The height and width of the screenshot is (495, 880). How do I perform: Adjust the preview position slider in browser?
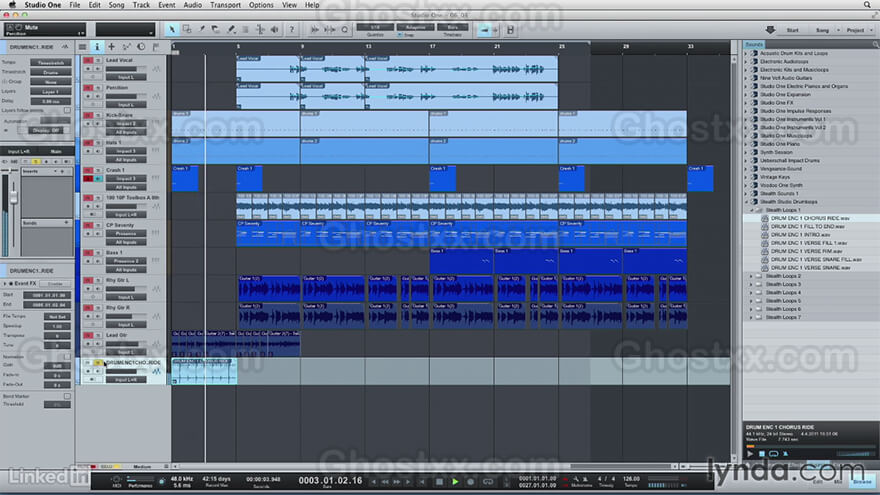pos(811,446)
